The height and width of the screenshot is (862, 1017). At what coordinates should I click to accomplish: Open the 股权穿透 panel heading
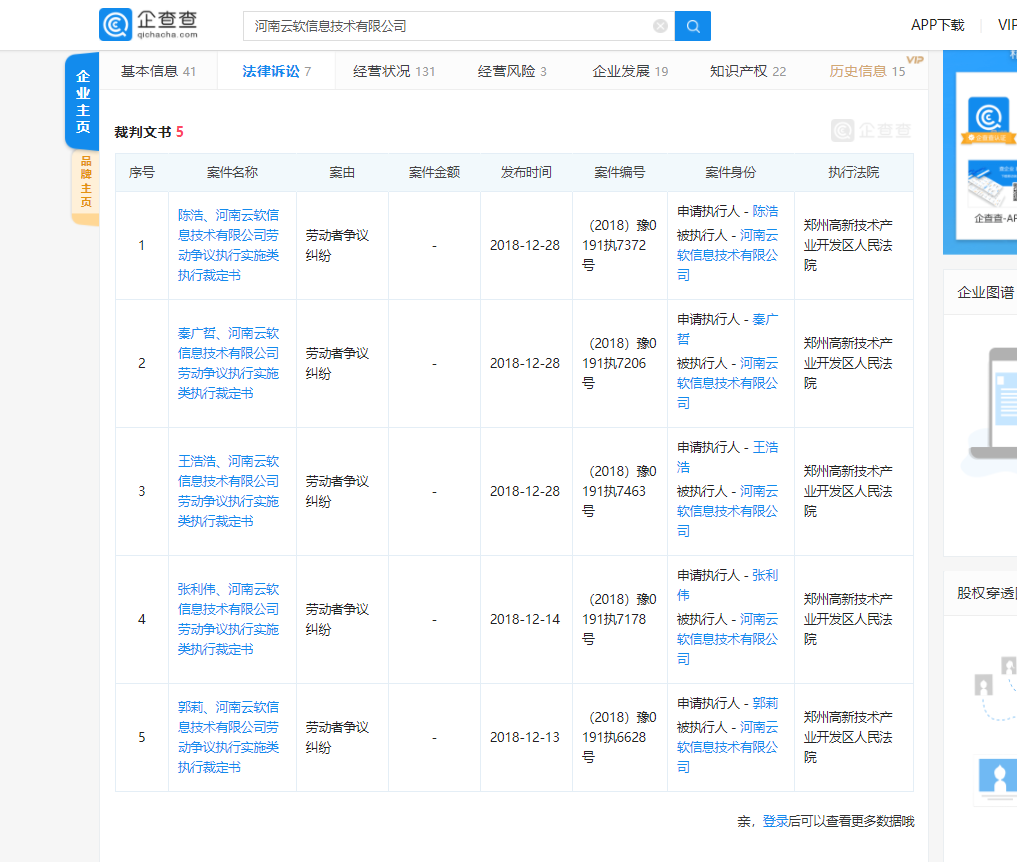point(986,593)
